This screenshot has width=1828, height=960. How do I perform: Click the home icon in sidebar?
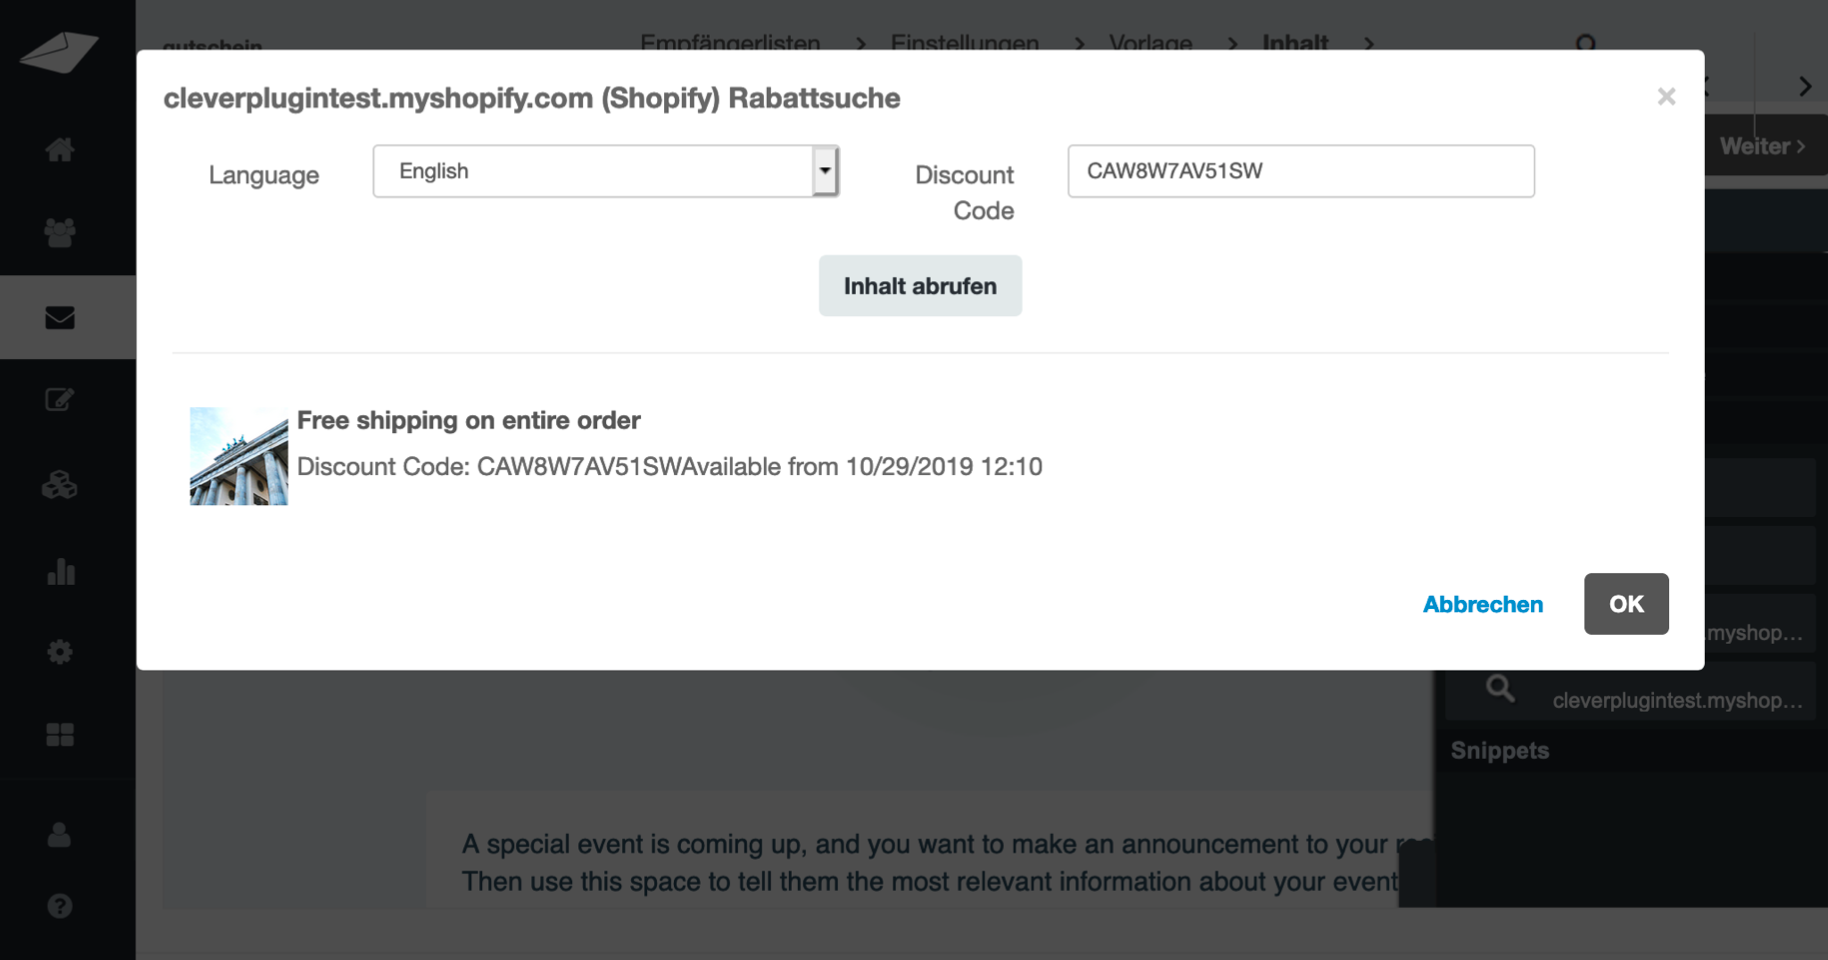click(60, 150)
